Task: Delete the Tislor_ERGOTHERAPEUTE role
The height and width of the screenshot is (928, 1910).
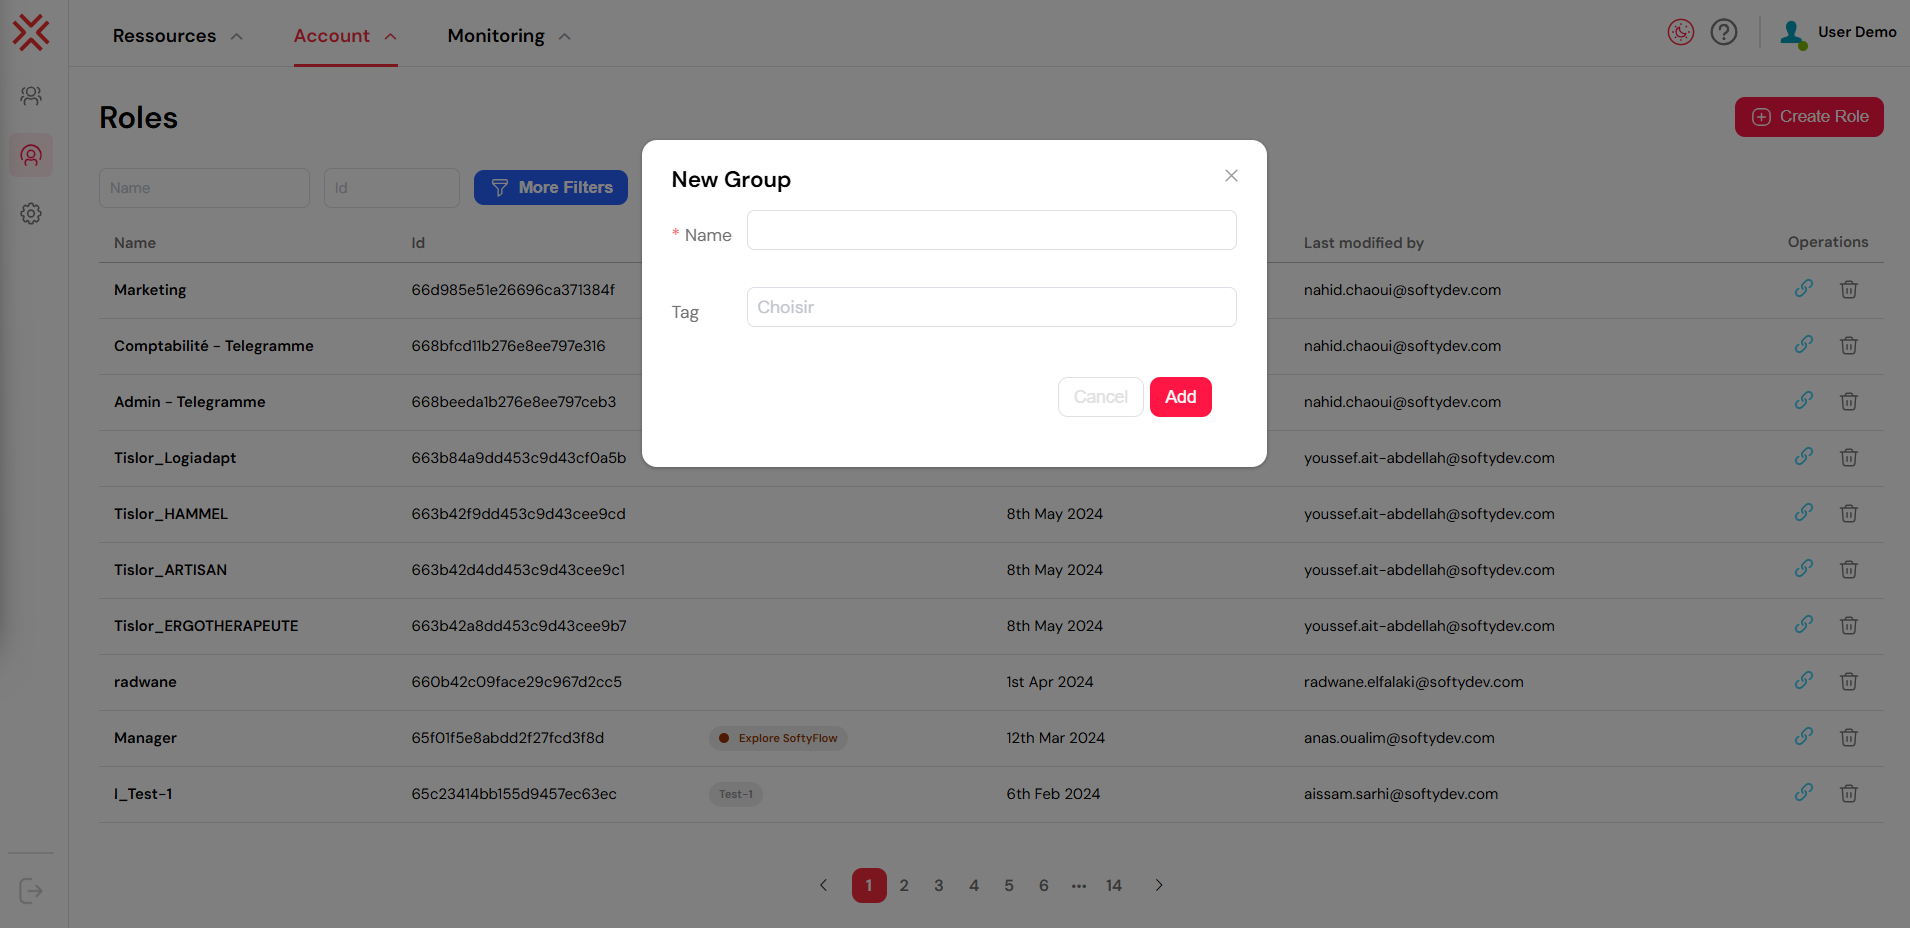Action: click(x=1849, y=625)
